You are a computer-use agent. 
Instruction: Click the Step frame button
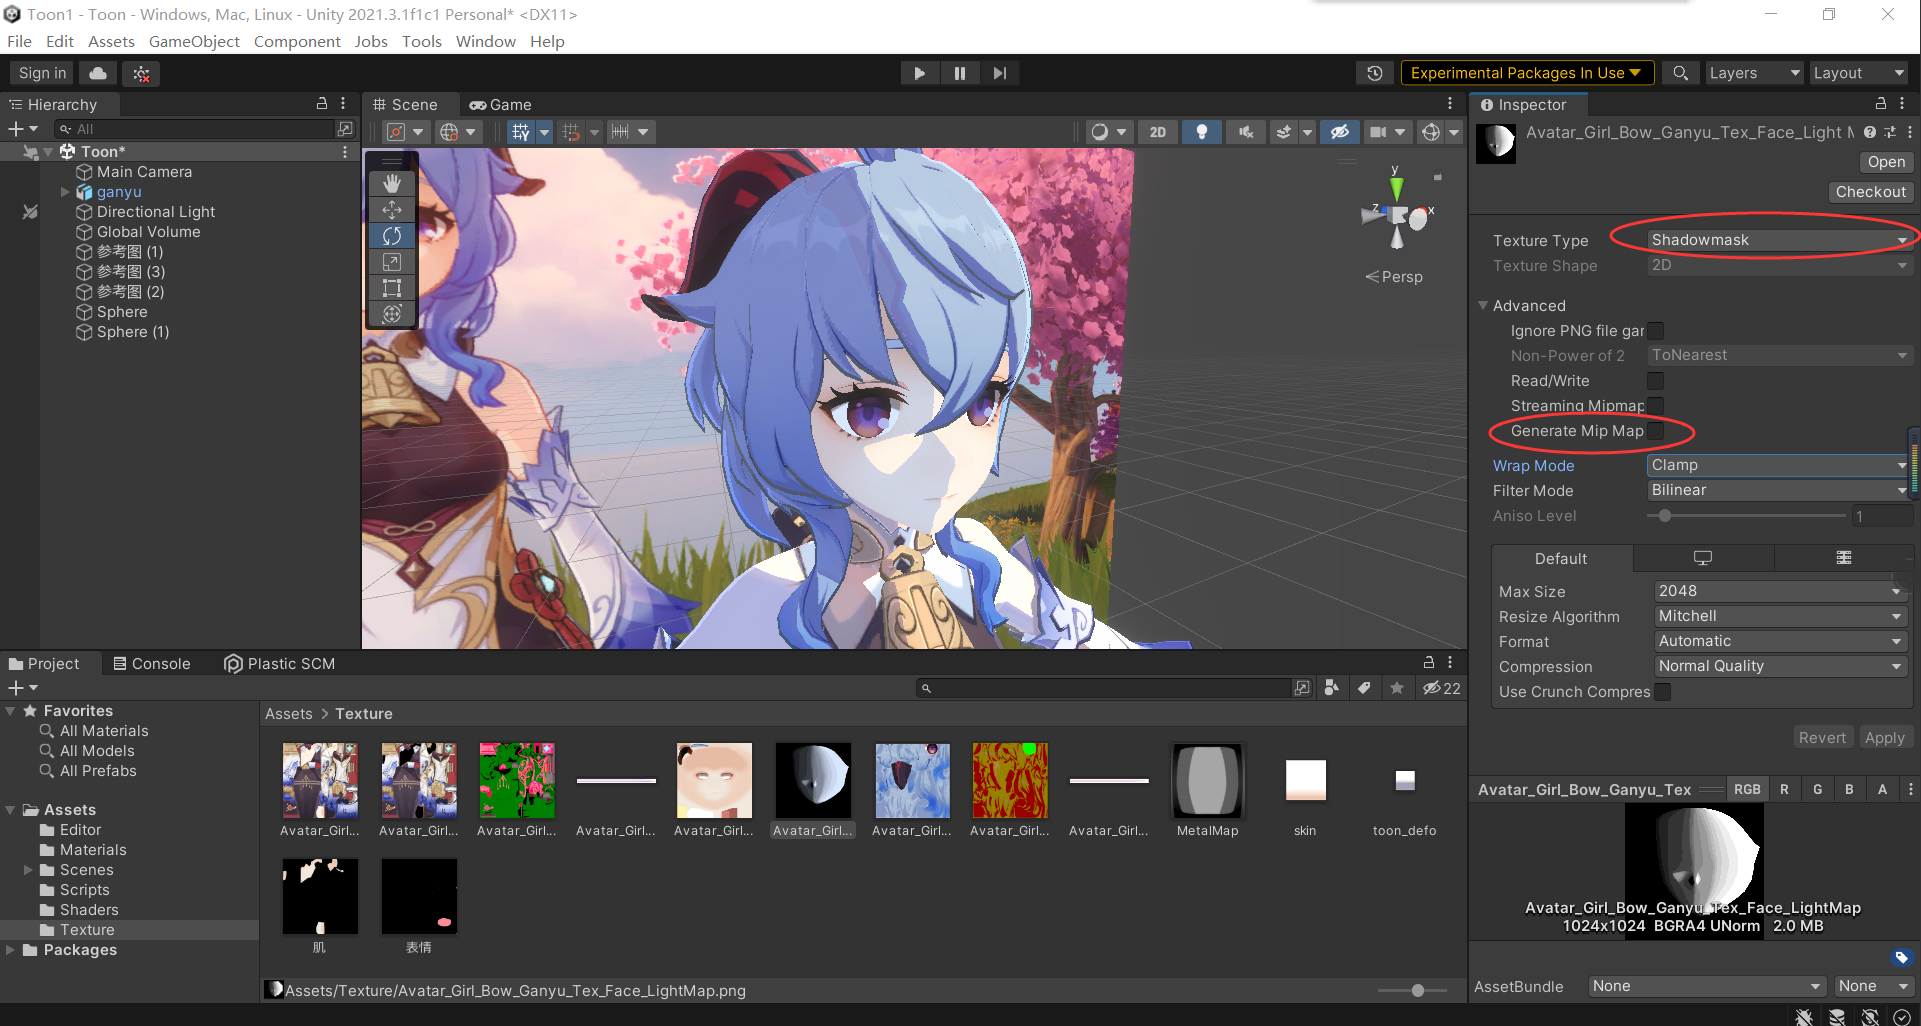point(999,73)
